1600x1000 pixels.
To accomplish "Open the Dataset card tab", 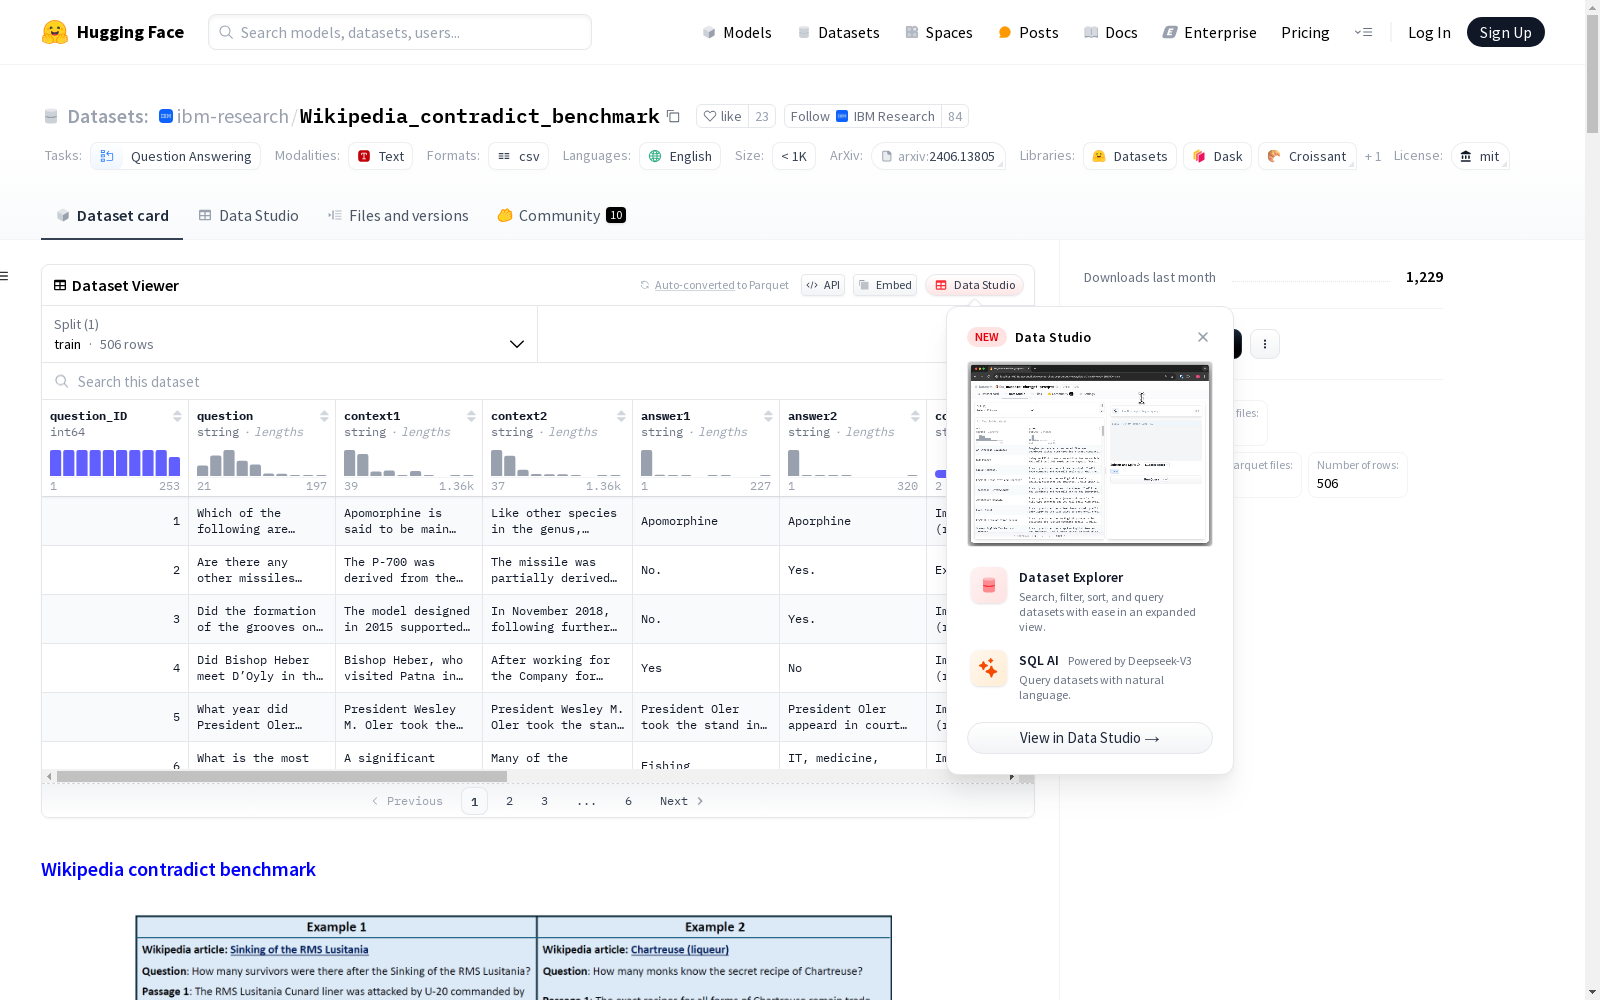I will pyautogui.click(x=112, y=216).
